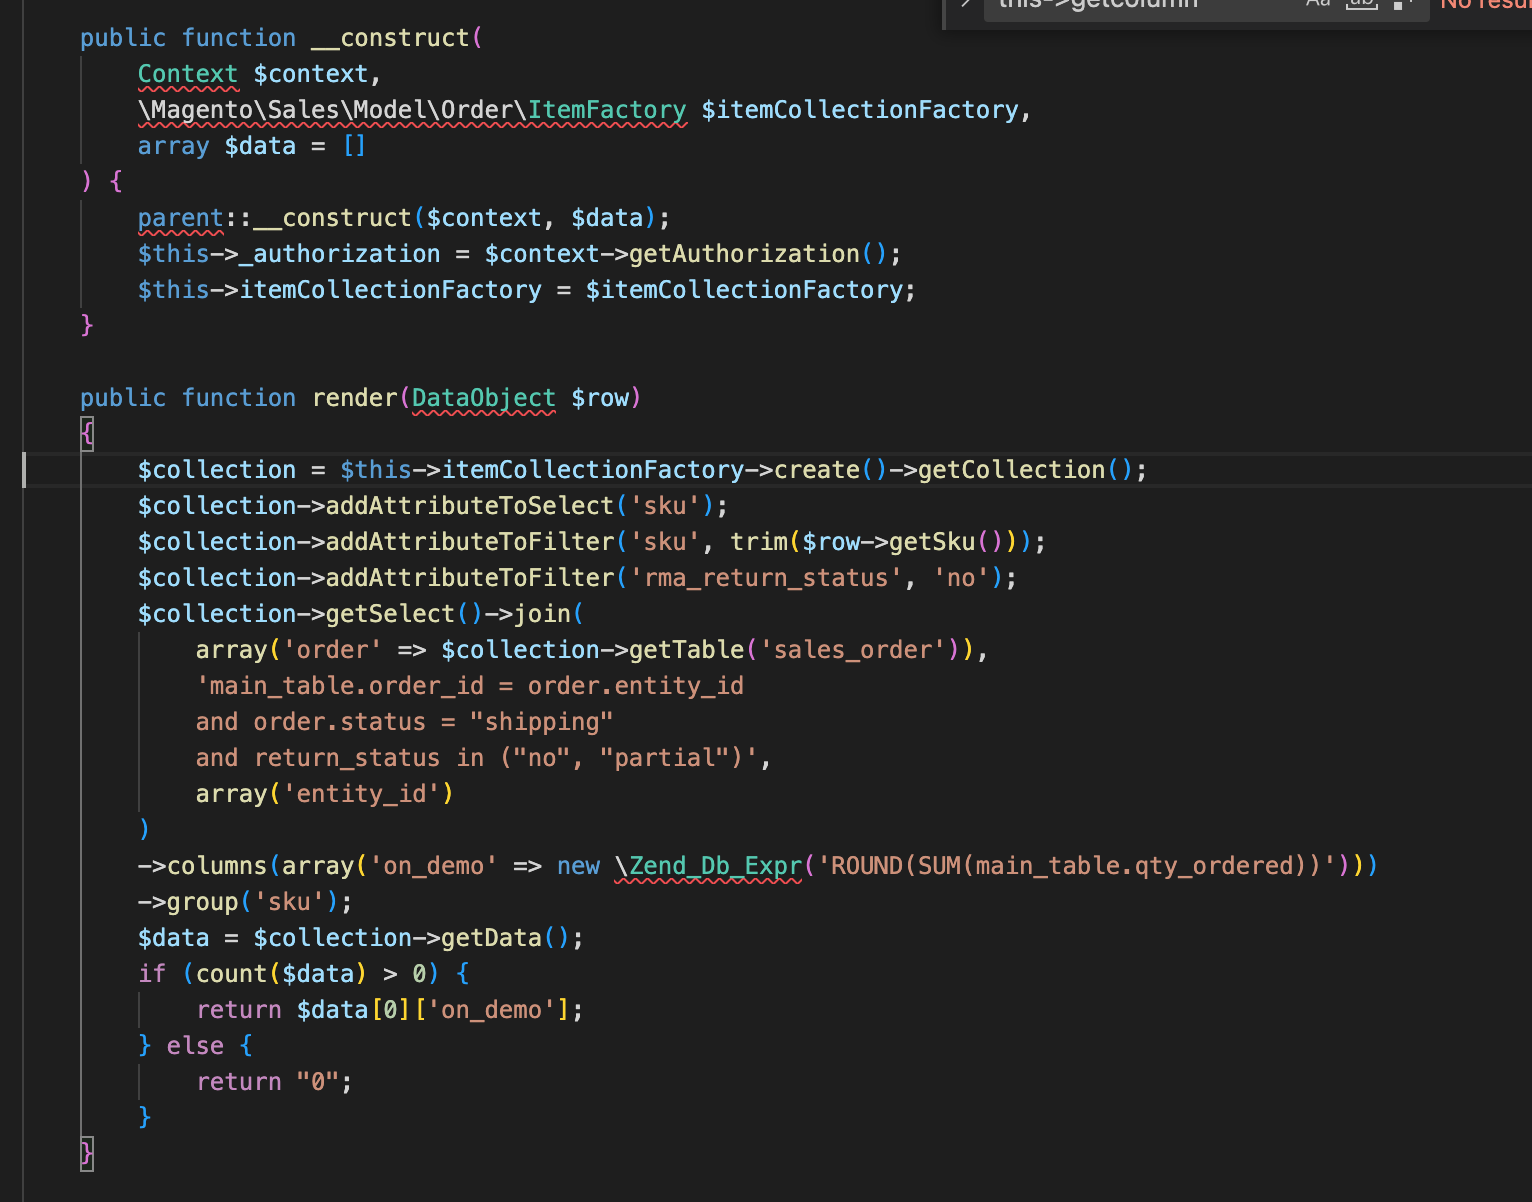
Task: Expand the replace field chevron in find widget
Action: (x=965, y=3)
